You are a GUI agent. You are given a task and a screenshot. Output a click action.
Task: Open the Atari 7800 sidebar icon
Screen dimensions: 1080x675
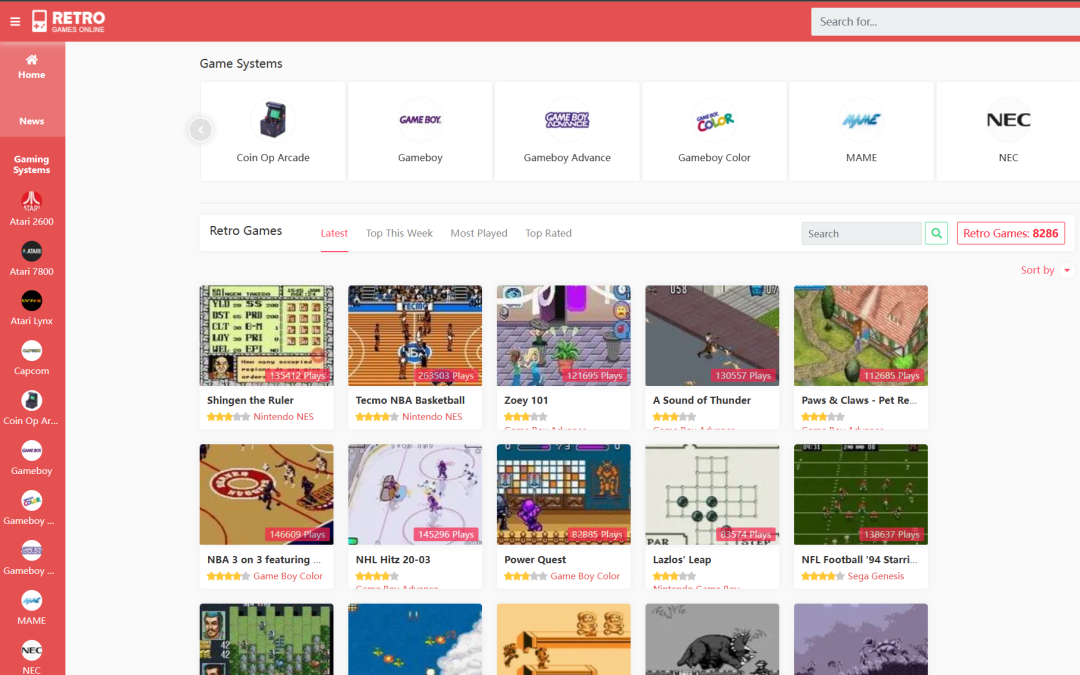point(32,251)
